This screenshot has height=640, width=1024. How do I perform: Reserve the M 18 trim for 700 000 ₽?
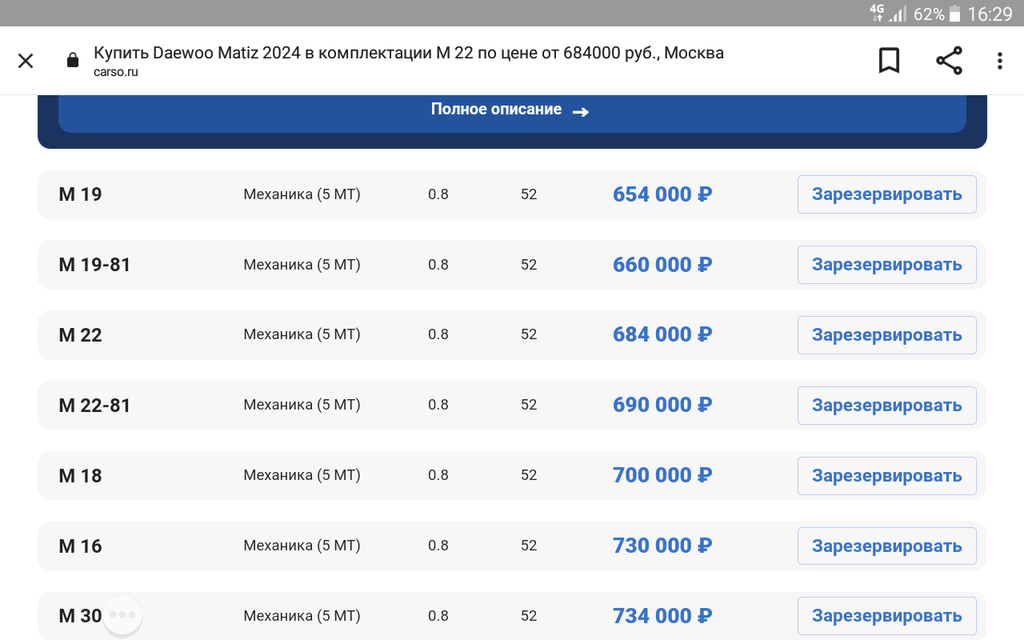(886, 476)
